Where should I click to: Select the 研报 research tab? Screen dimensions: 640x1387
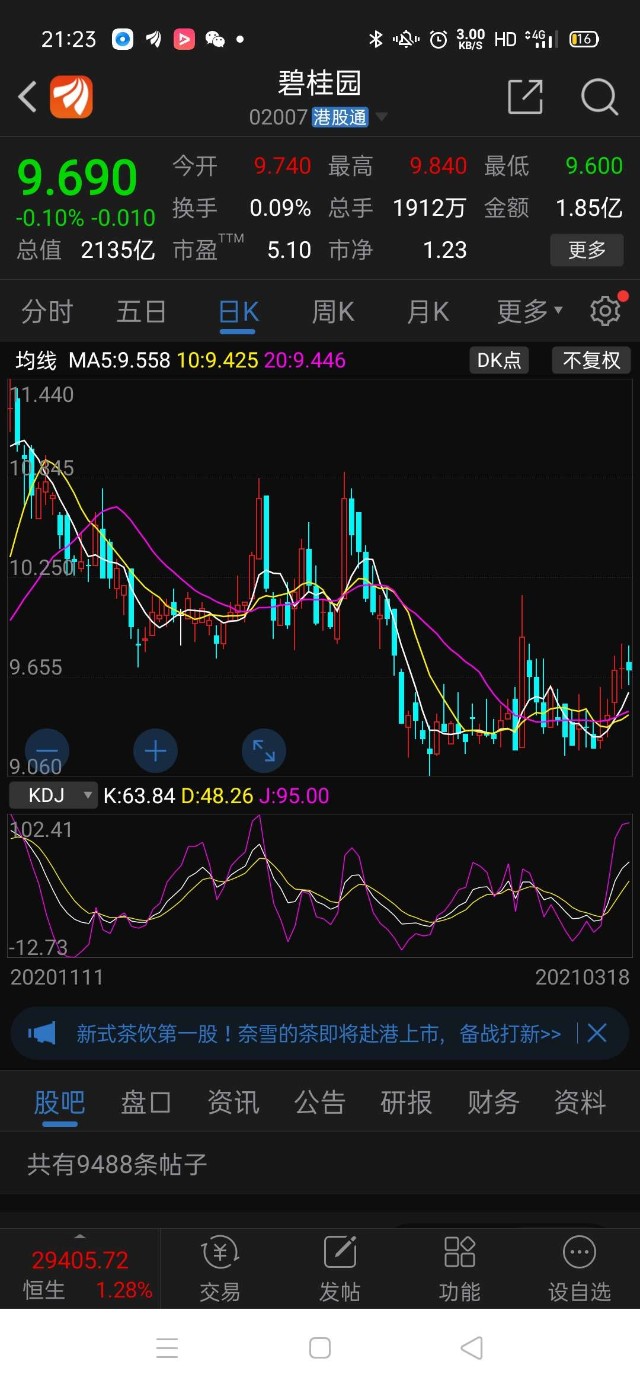coord(406,1102)
